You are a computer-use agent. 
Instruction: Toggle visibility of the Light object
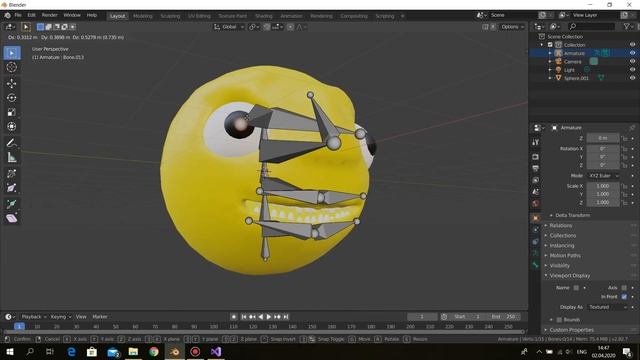click(632, 70)
